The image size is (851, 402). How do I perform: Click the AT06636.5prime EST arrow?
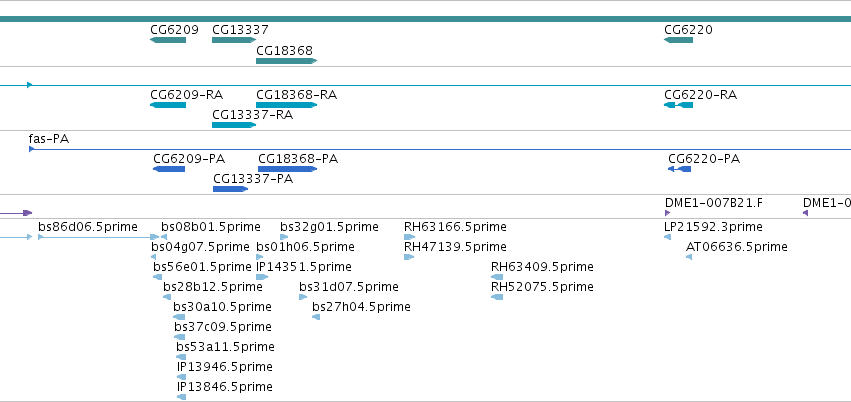(689, 257)
